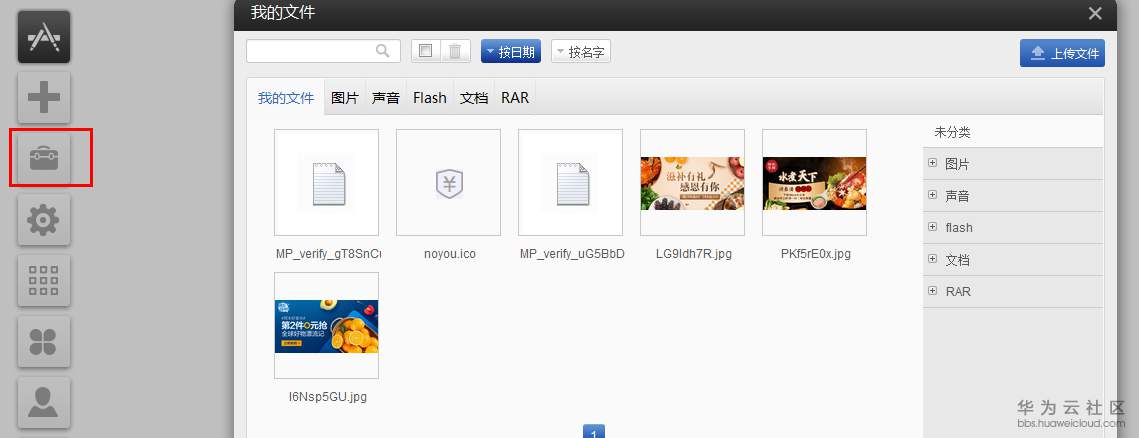Click the noyou.ico file name
This screenshot has height=438, width=1139.
tap(450, 254)
